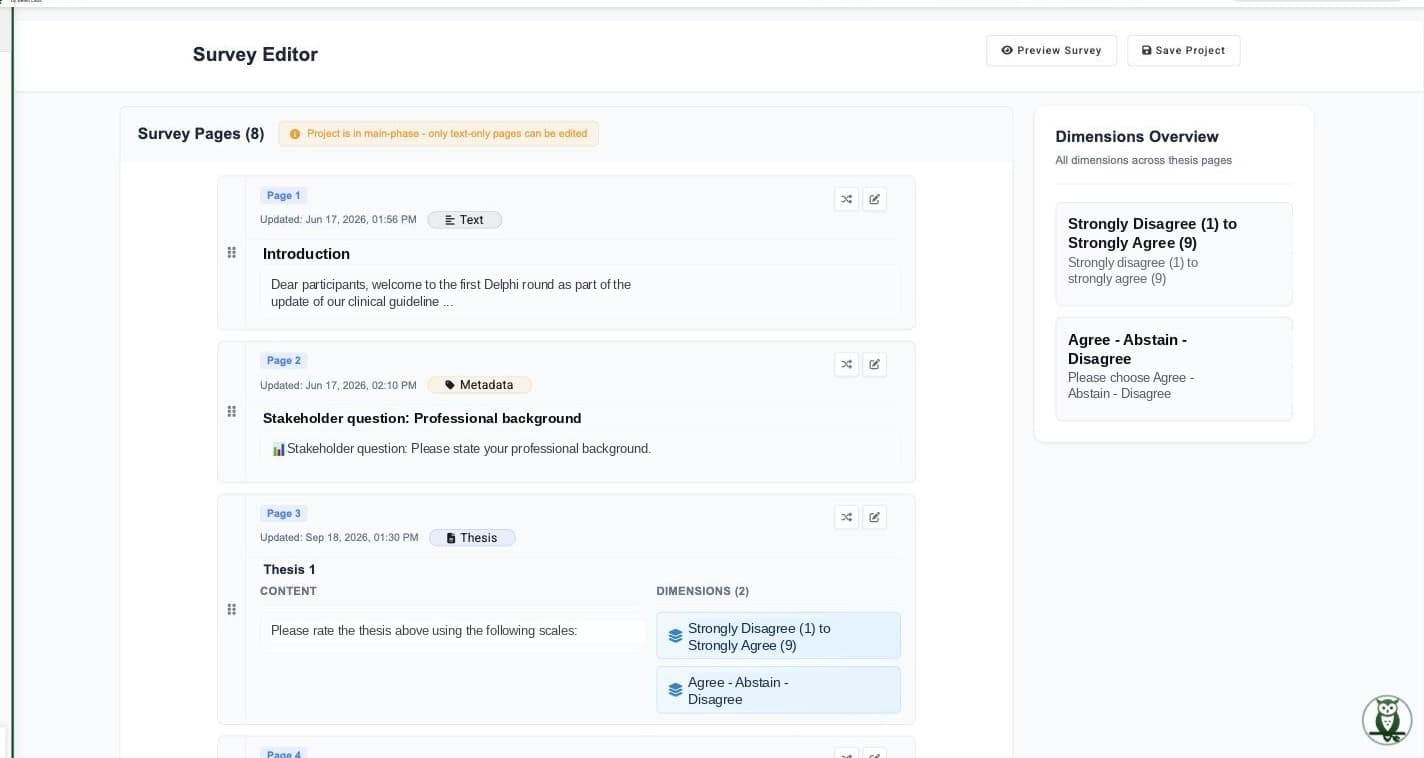Grab the drag handle of Page 3

[231, 609]
